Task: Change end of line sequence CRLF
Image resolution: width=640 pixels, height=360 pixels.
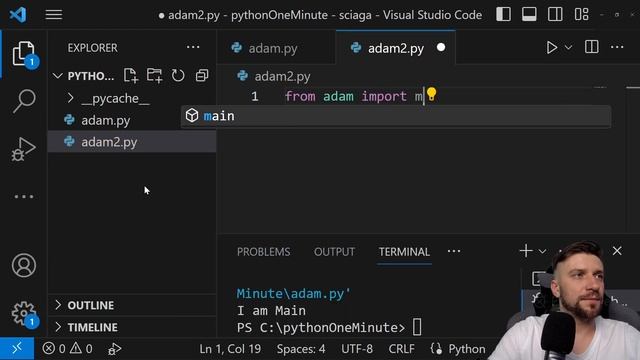Action: [x=401, y=349]
